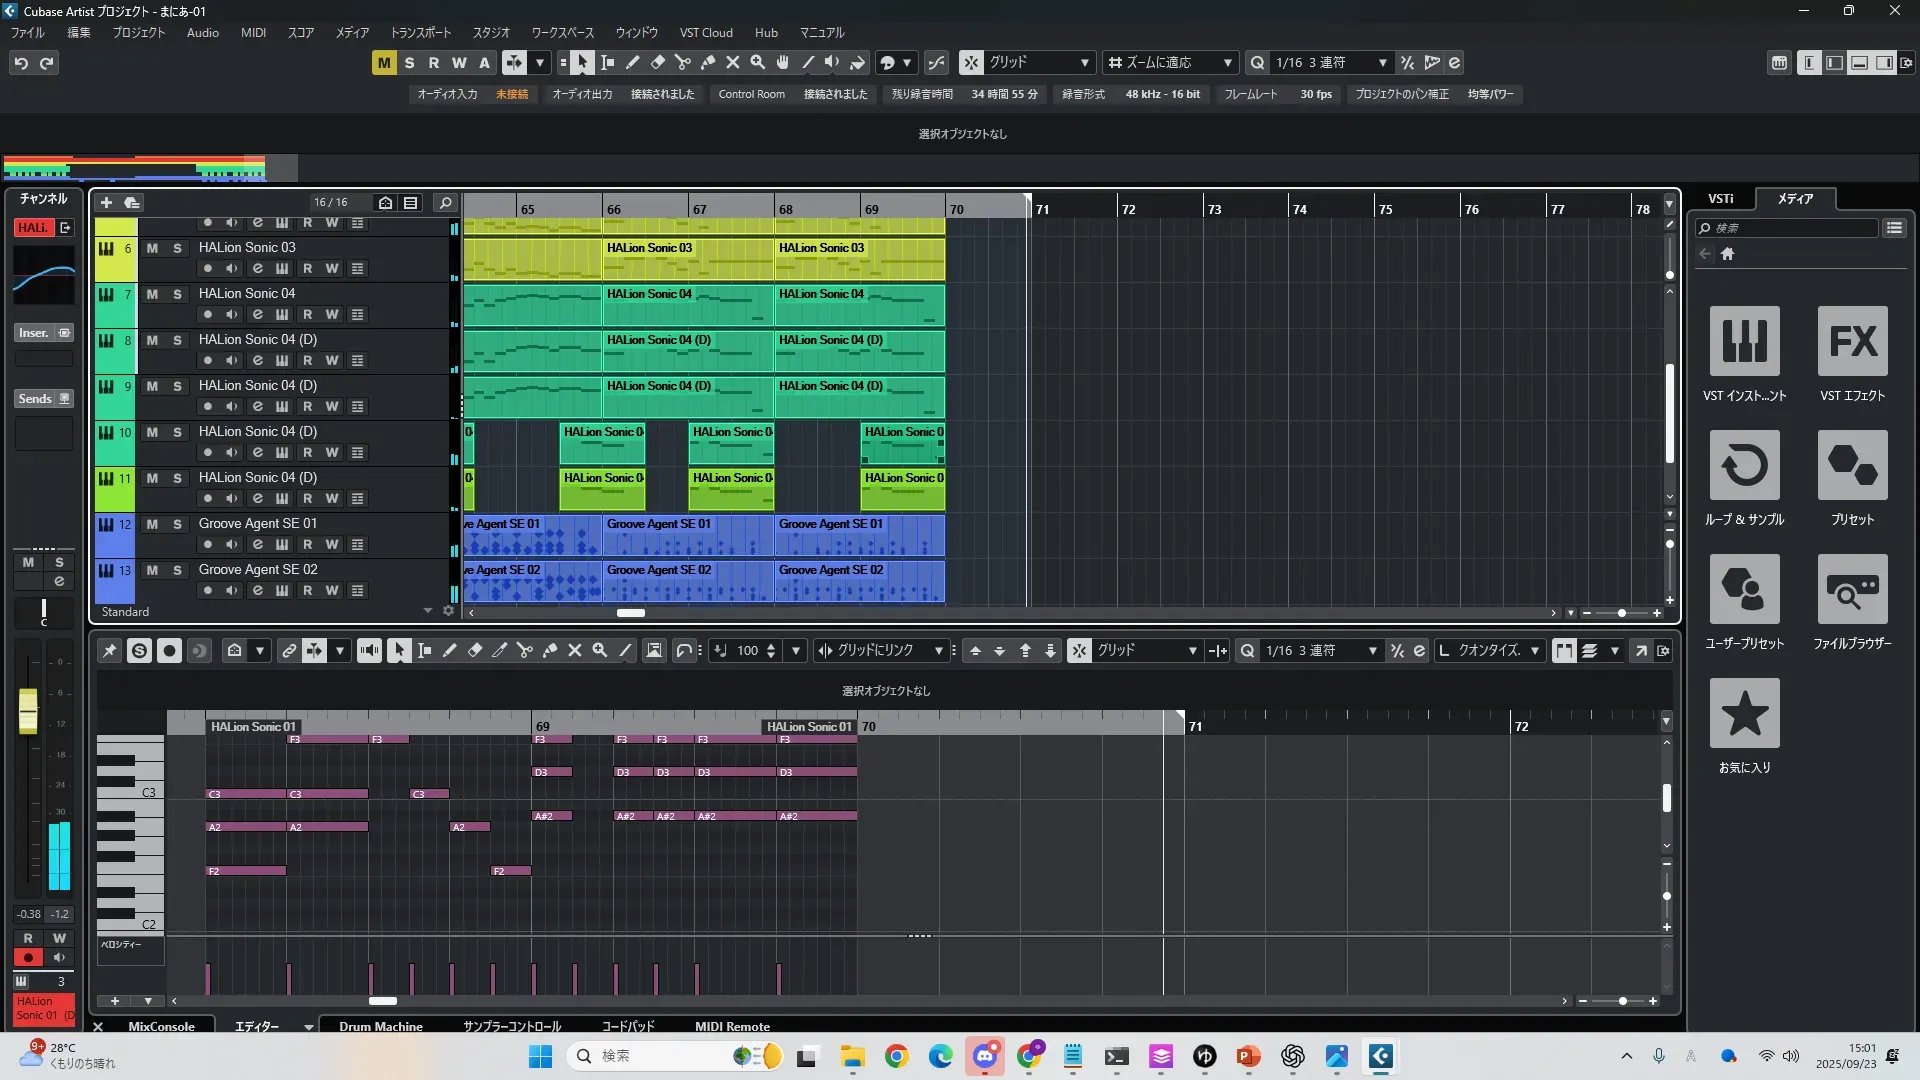
Task: Select the Glue tool in the top toolbar
Action: pyautogui.click(x=708, y=62)
